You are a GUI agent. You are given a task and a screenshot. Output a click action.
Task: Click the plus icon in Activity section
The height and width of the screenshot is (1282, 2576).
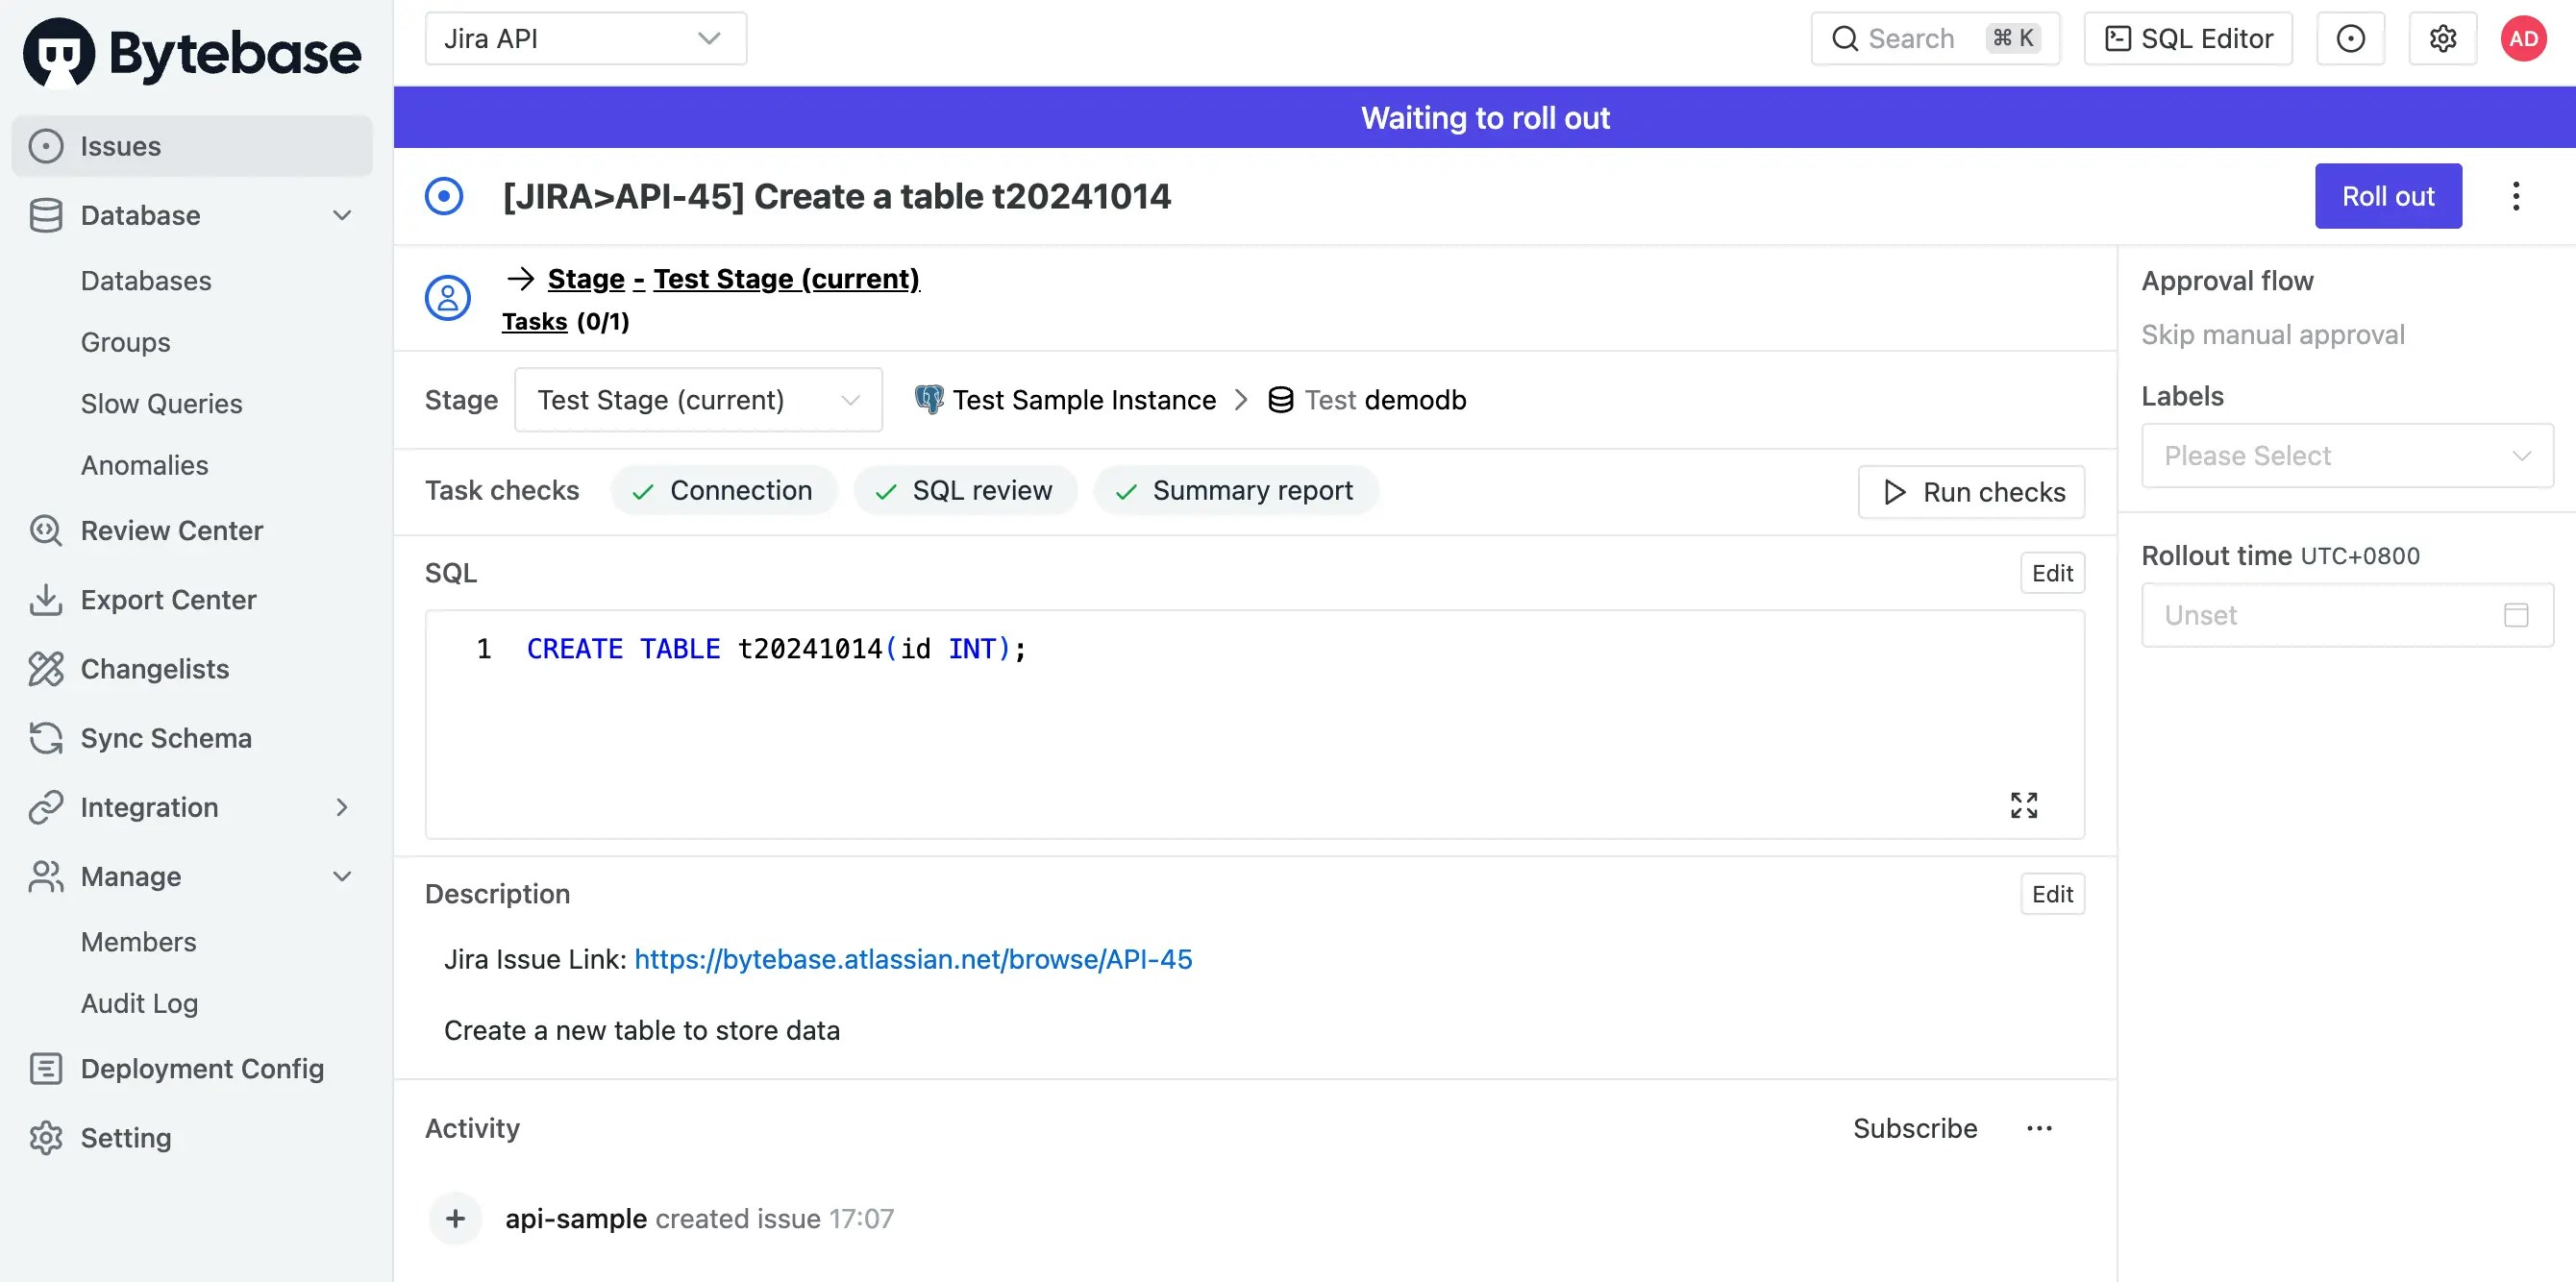tap(455, 1218)
